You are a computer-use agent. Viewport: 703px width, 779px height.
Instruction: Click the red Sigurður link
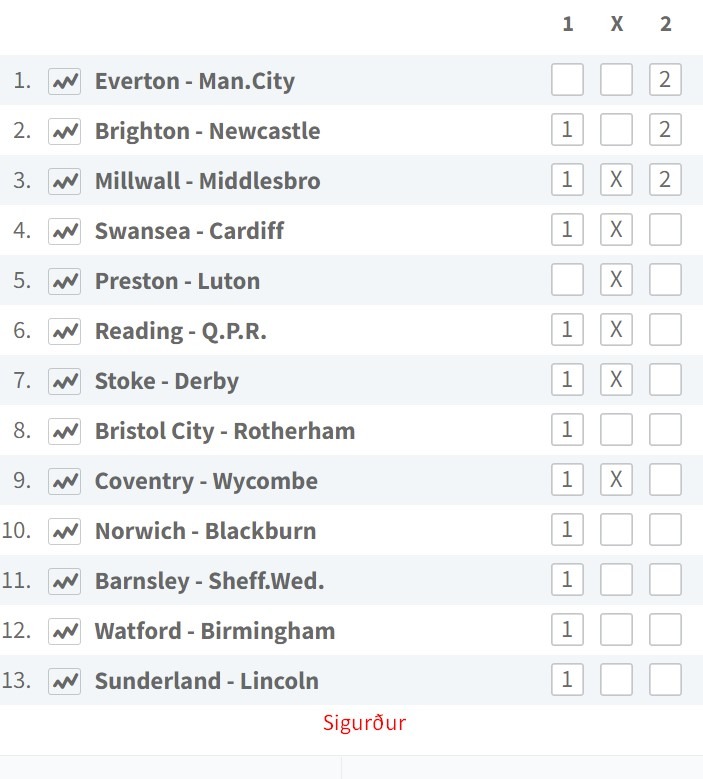[364, 723]
